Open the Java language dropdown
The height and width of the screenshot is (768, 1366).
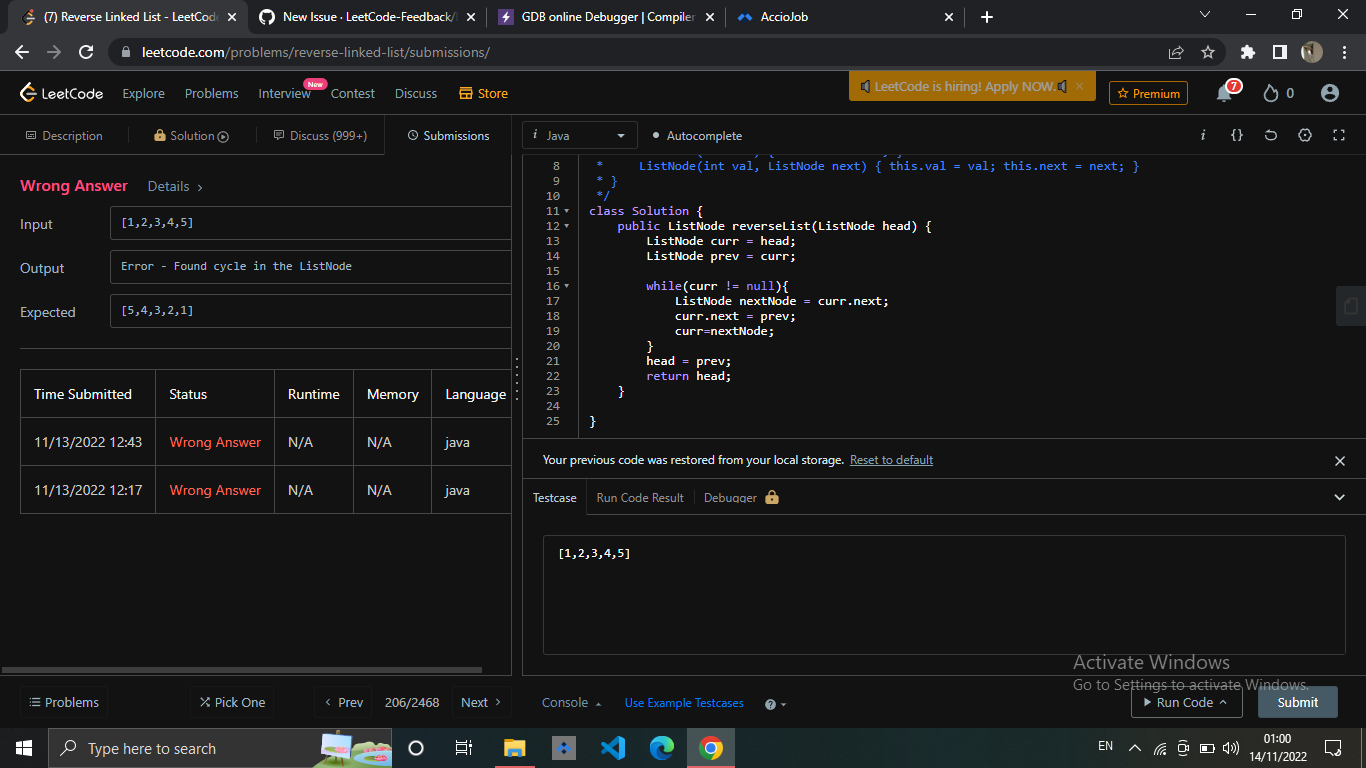[580, 135]
